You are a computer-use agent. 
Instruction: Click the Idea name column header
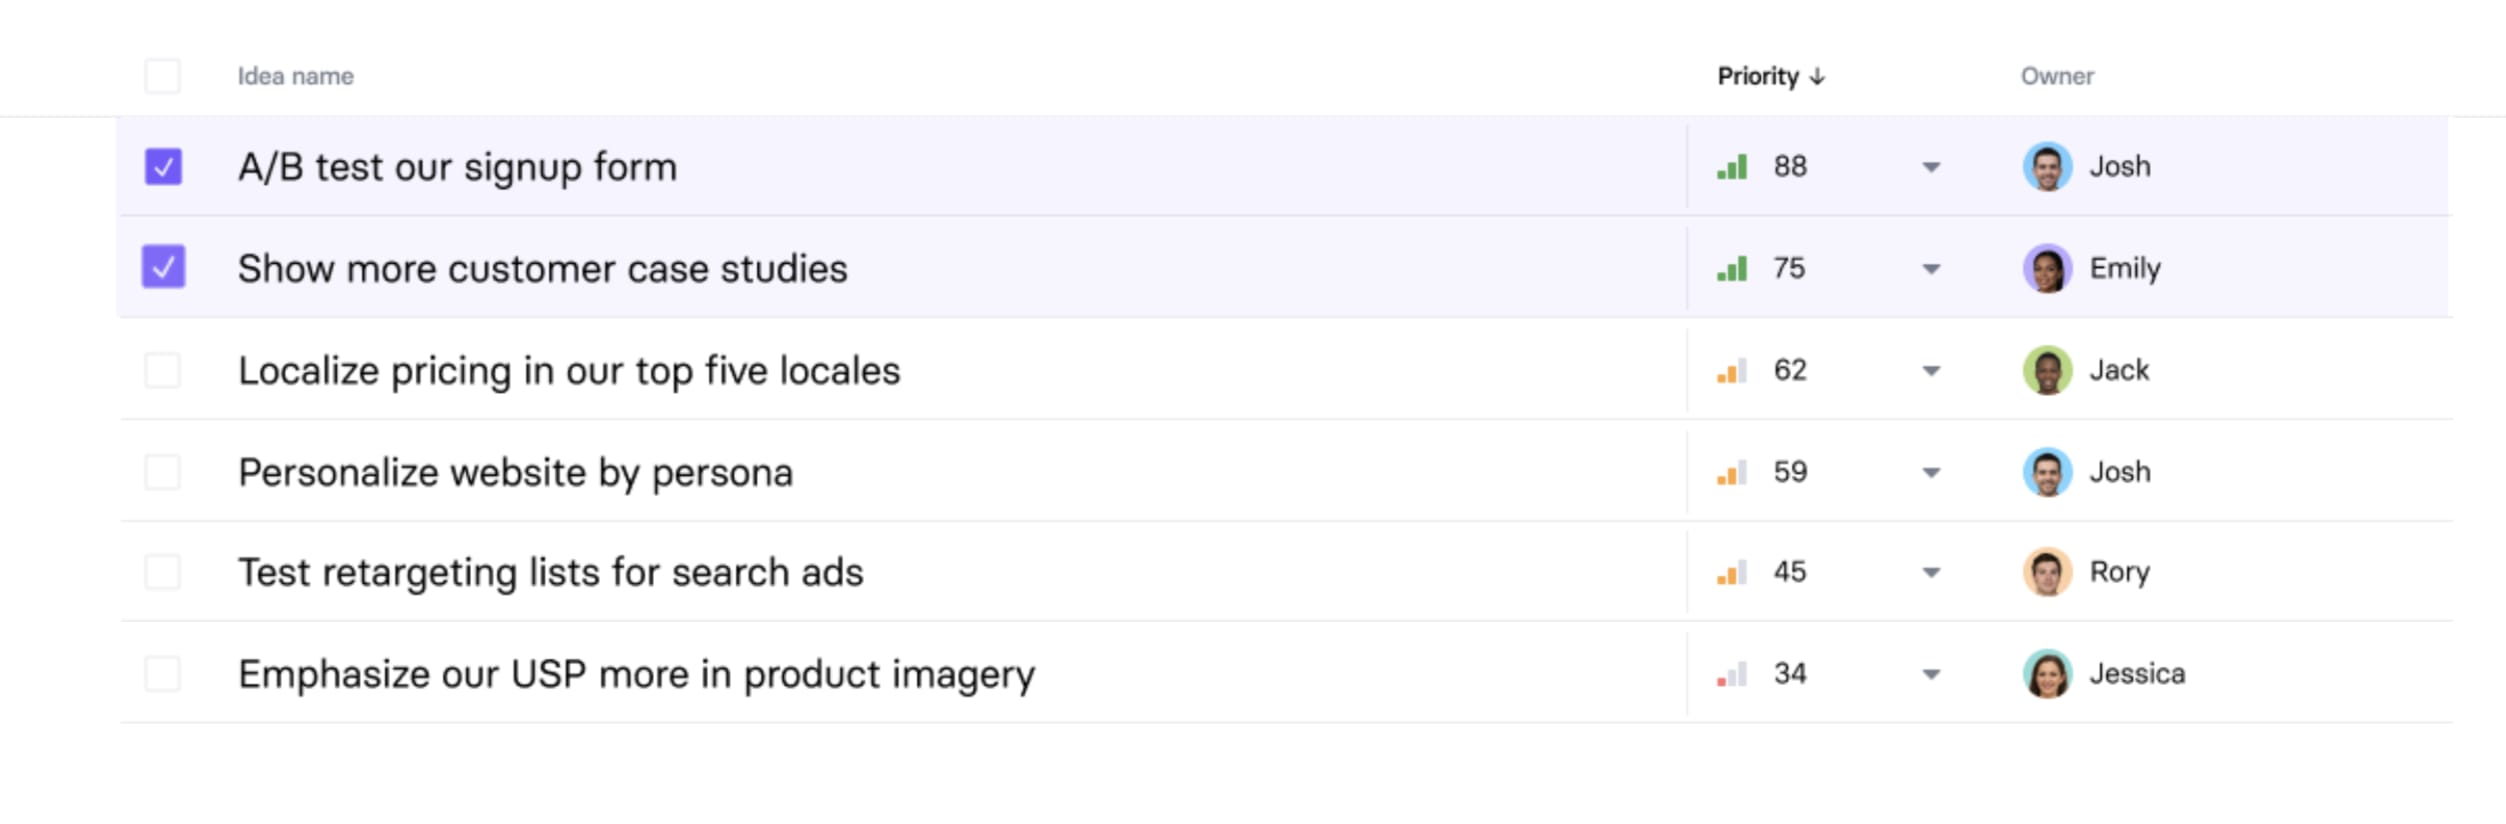click(295, 76)
